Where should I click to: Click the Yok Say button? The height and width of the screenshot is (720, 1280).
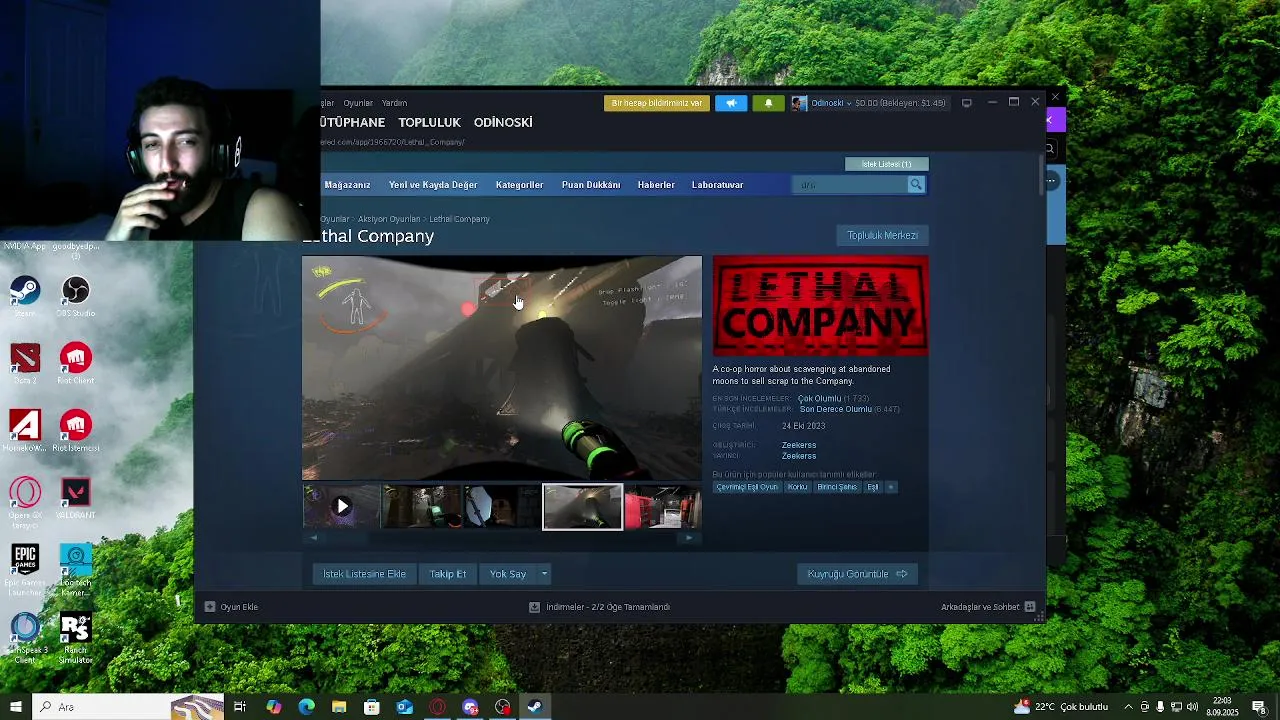point(508,574)
